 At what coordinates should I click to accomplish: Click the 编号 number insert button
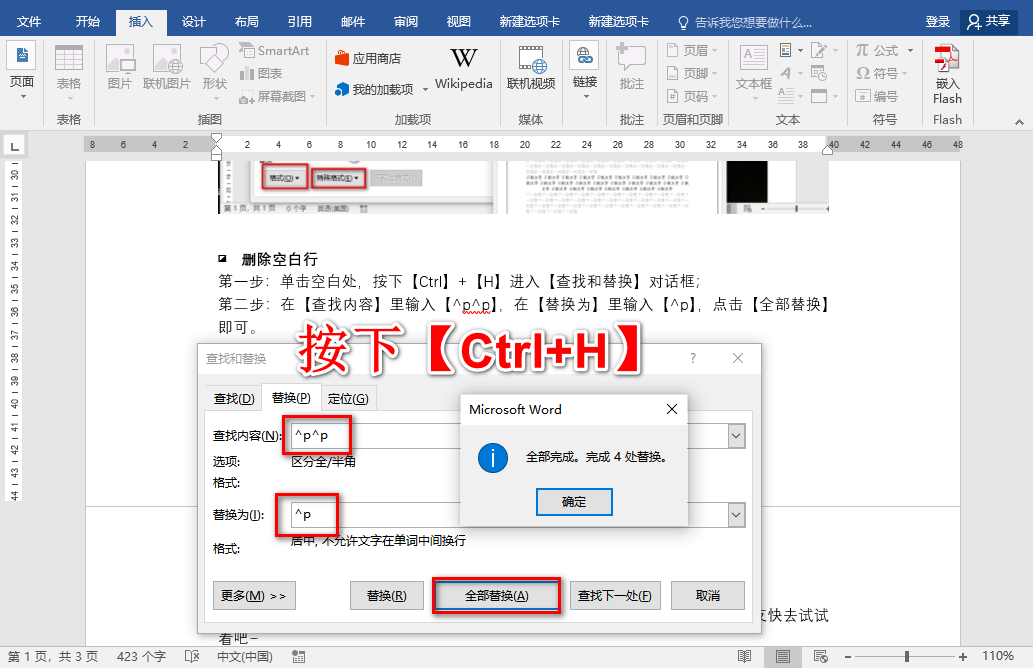877,96
